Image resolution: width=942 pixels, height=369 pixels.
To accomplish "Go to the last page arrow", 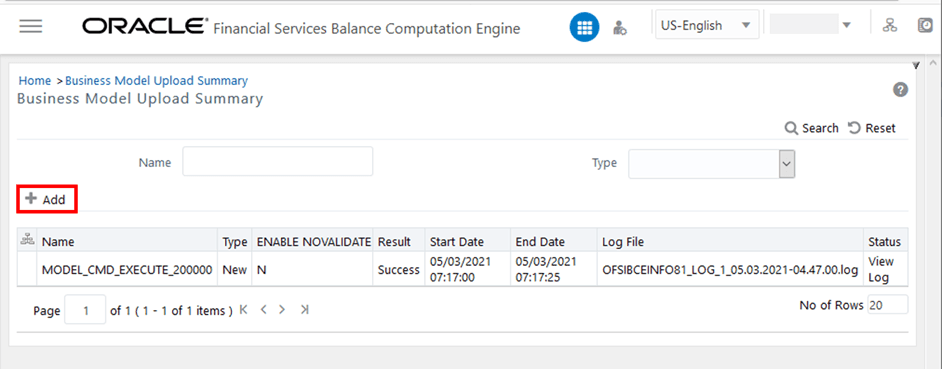I will [305, 310].
